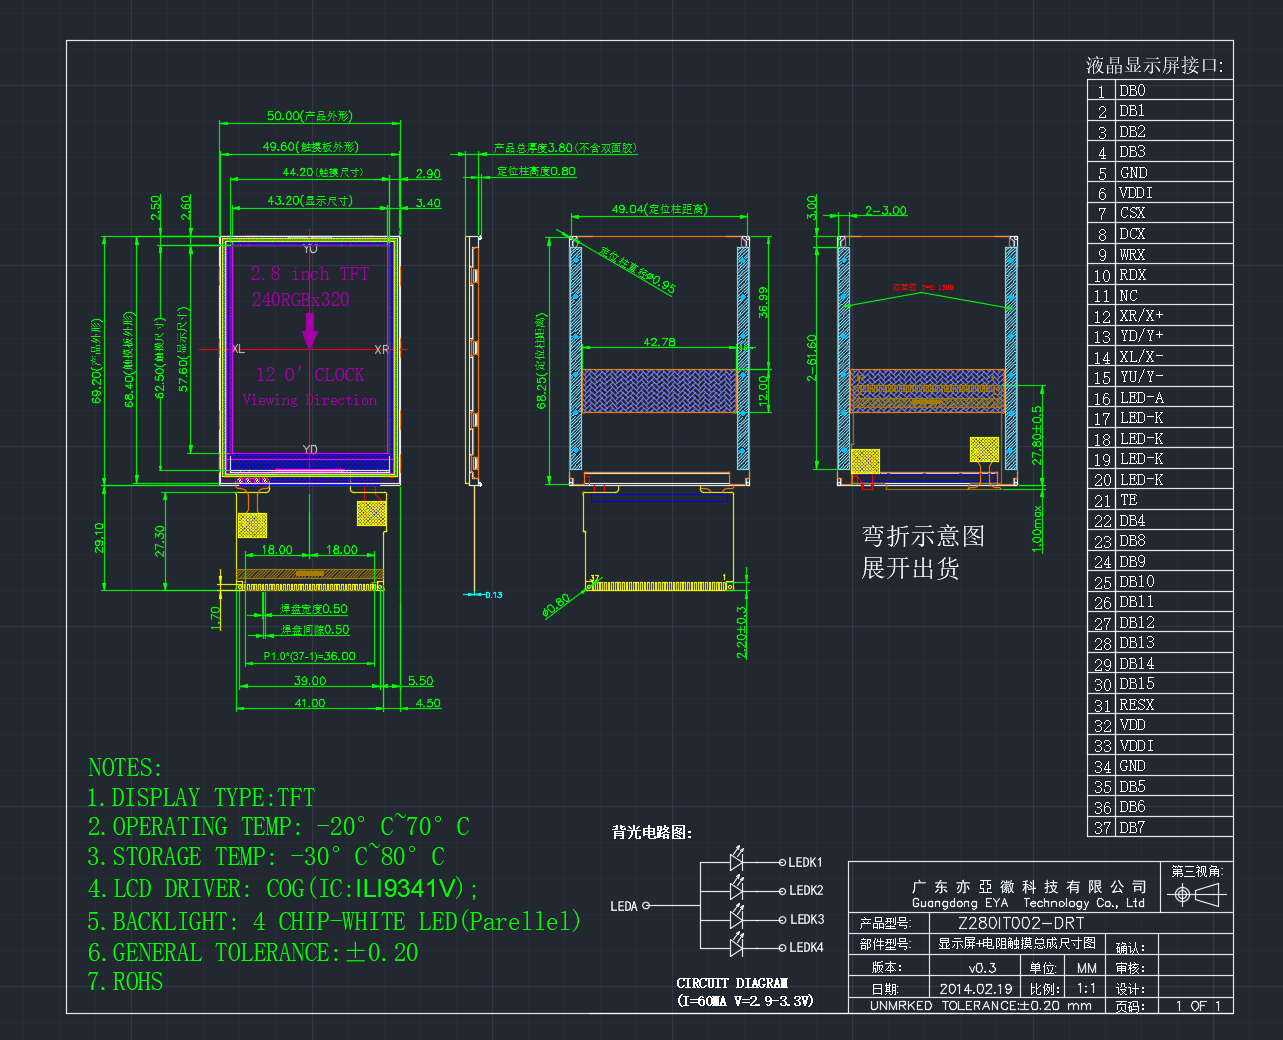The width and height of the screenshot is (1283, 1040).
Task: Click the LCD DRIVER ILI9341V note
Action: [x=283, y=889]
